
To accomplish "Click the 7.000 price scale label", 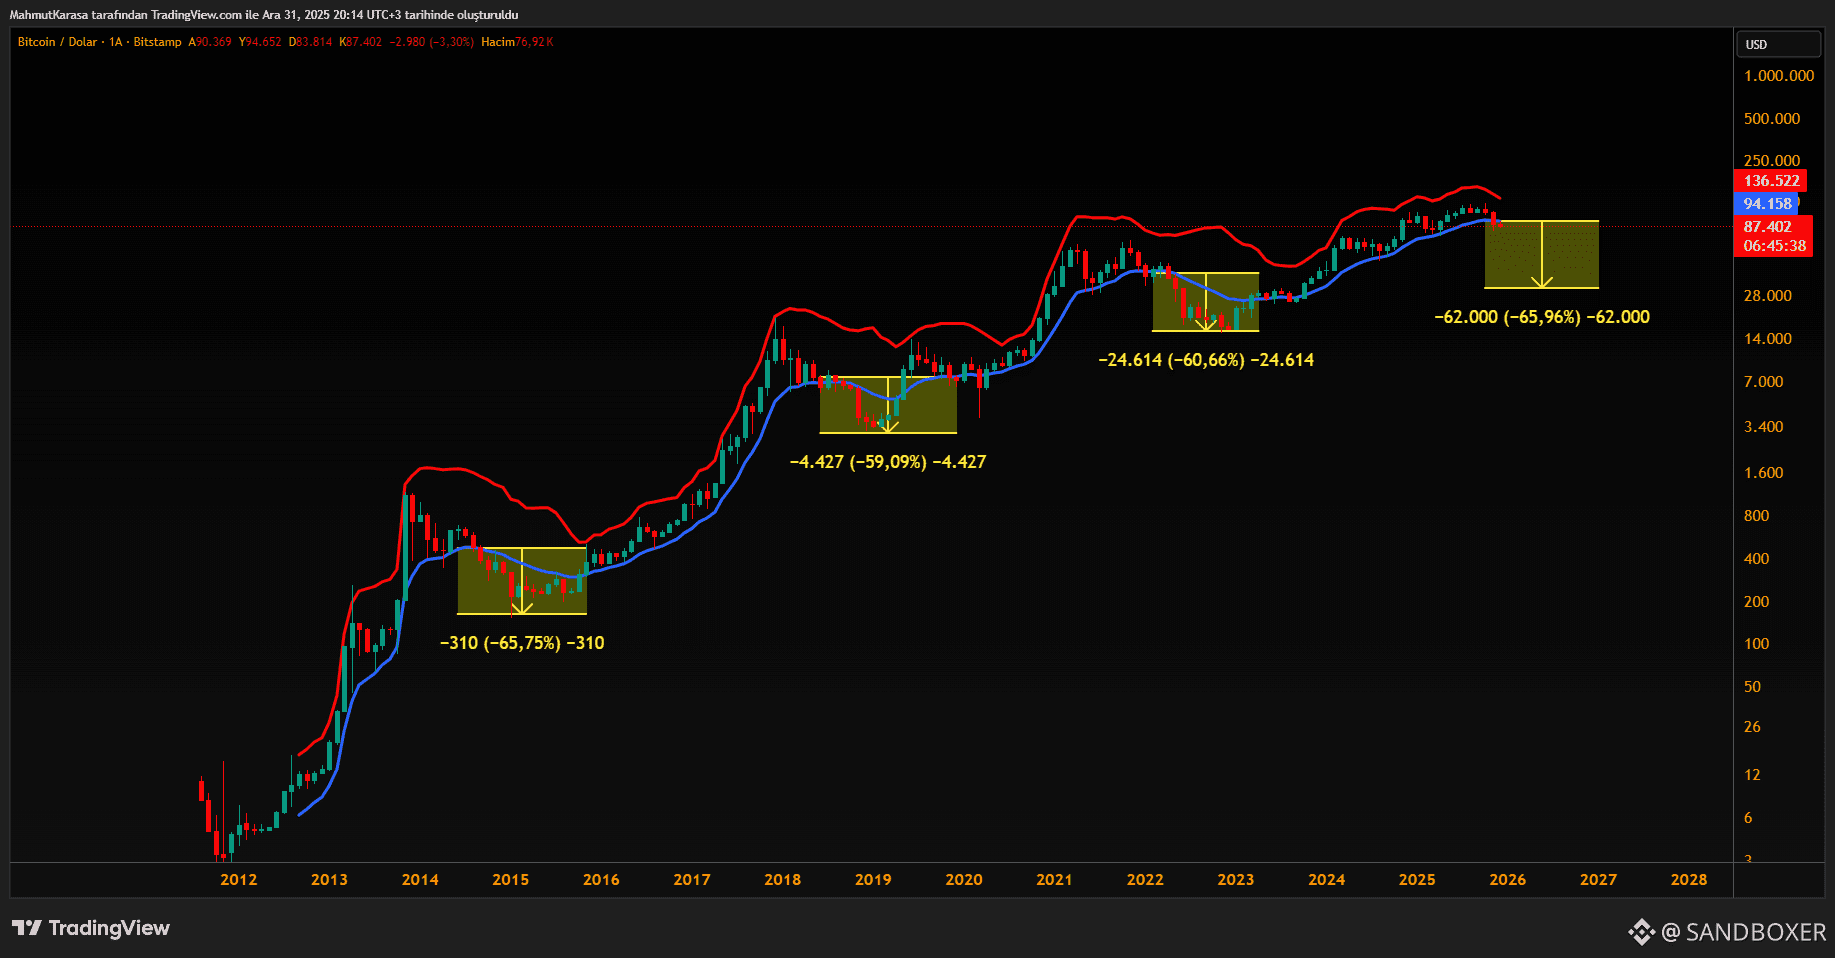I will pyautogui.click(x=1764, y=382).
